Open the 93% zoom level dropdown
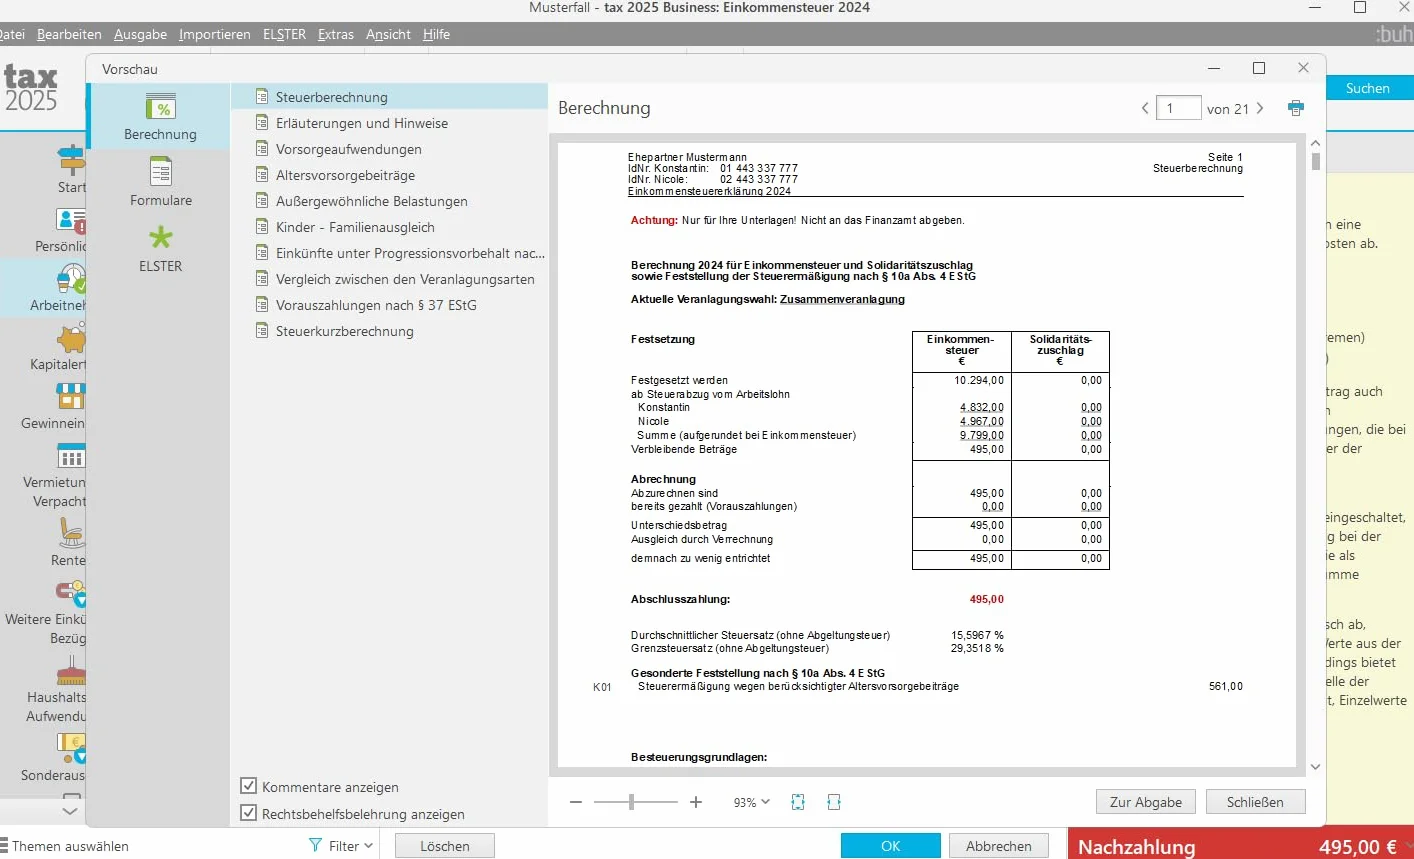This screenshot has width=1414, height=859. [x=752, y=802]
